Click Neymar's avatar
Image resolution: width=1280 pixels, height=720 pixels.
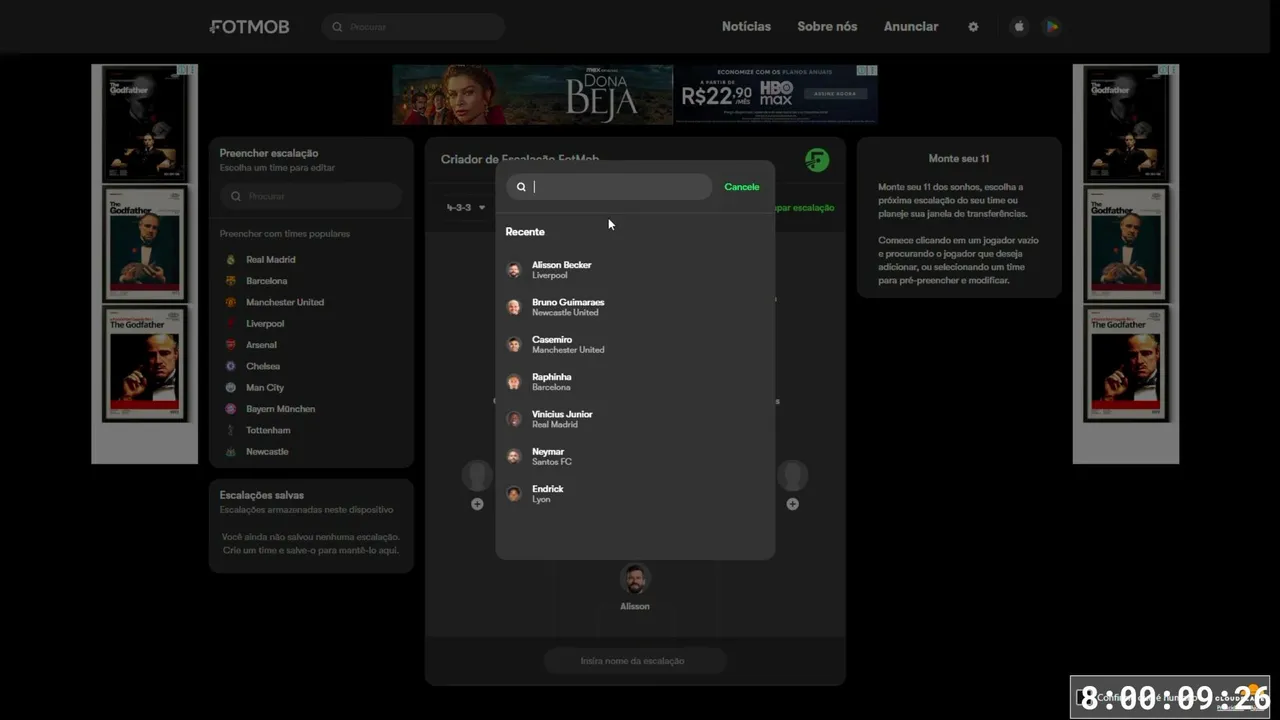(x=514, y=456)
